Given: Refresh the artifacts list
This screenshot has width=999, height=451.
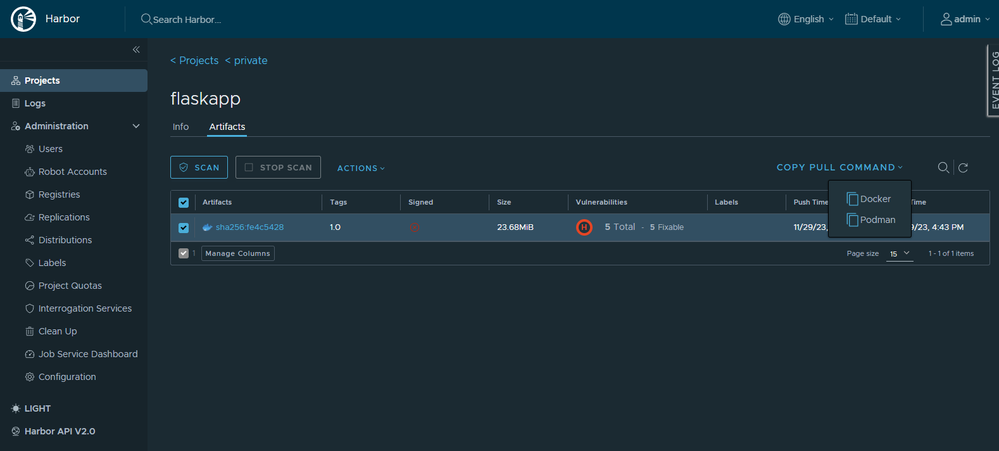Looking at the screenshot, I should point(963,168).
